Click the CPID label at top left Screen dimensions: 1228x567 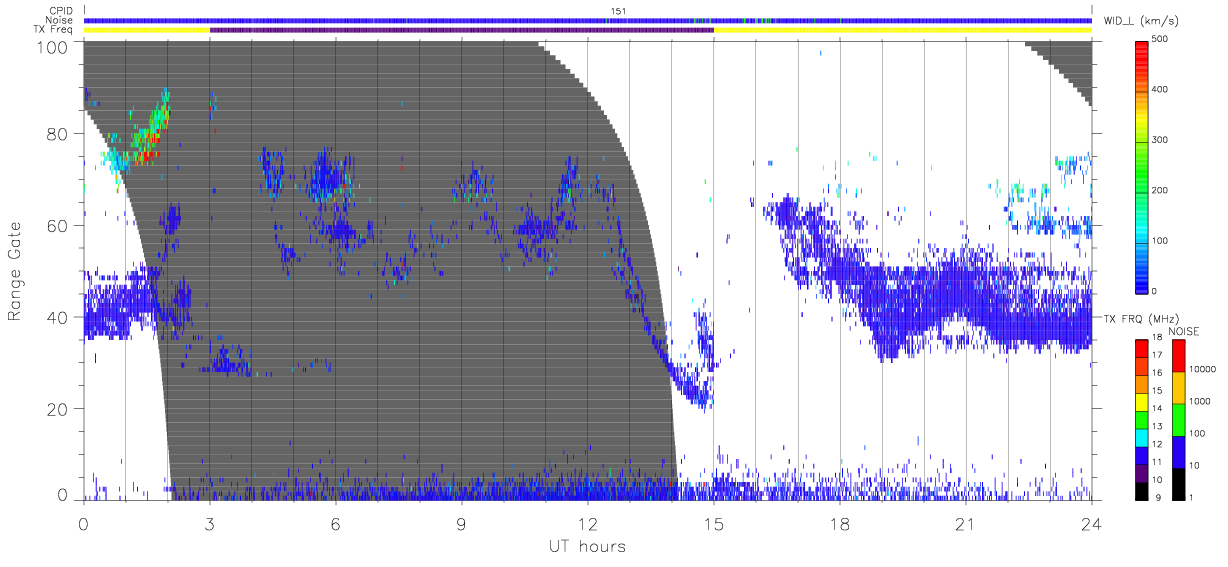click(x=59, y=11)
